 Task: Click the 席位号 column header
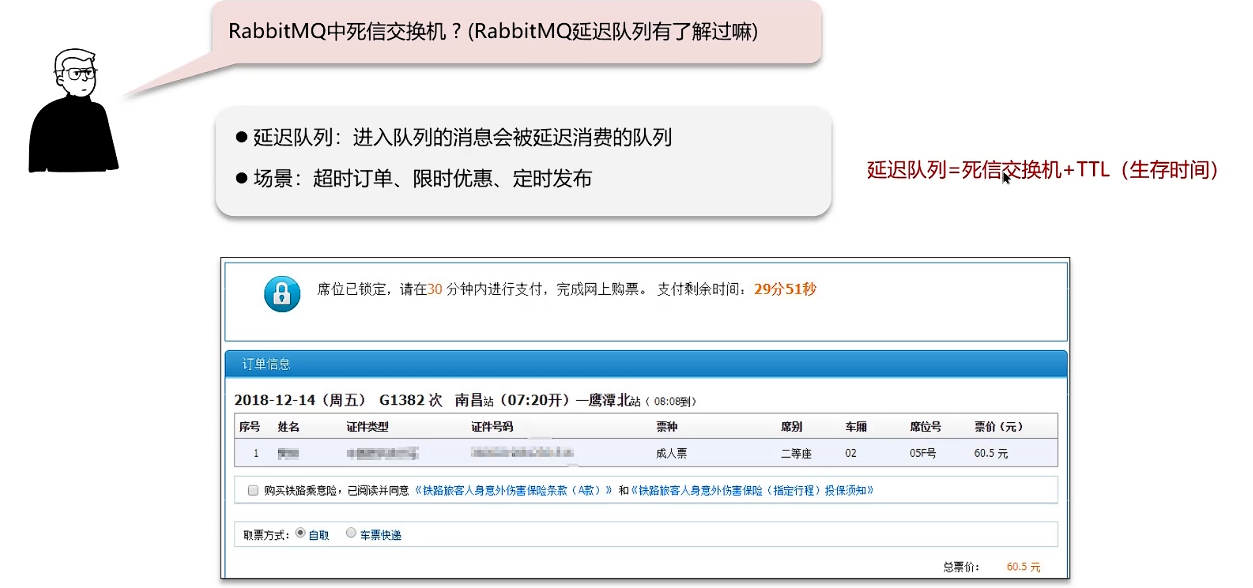(926, 427)
